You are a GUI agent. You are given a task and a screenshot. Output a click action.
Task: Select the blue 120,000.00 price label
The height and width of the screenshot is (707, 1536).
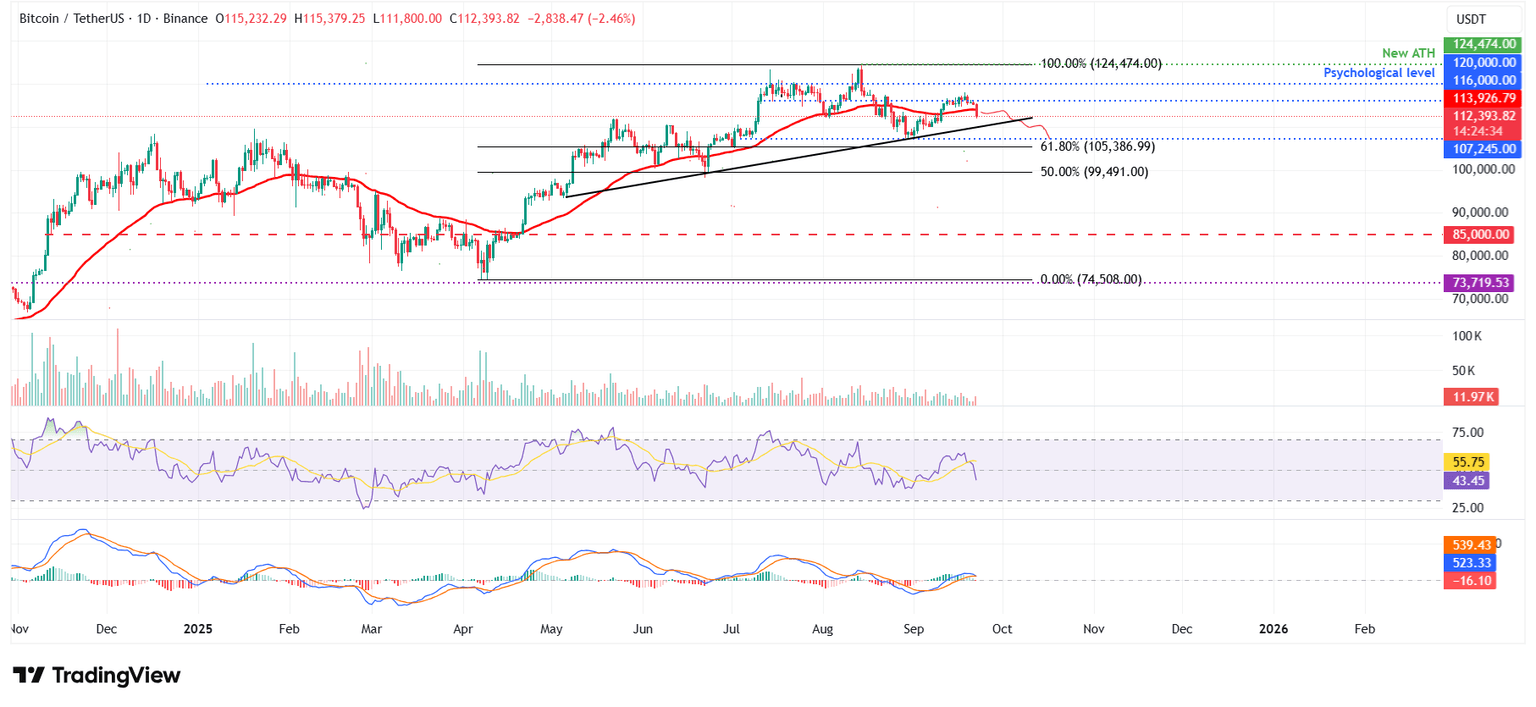click(1482, 62)
